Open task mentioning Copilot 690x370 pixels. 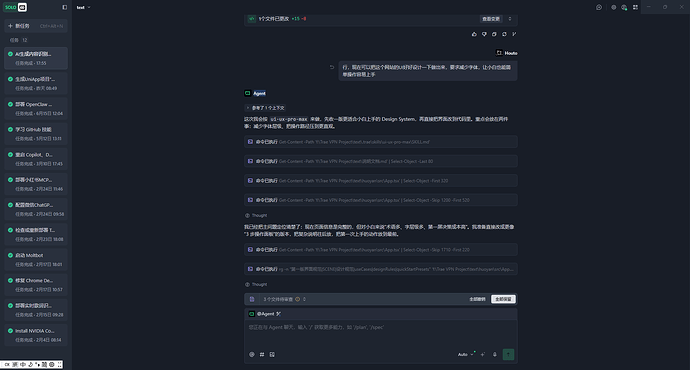[x=36, y=159]
